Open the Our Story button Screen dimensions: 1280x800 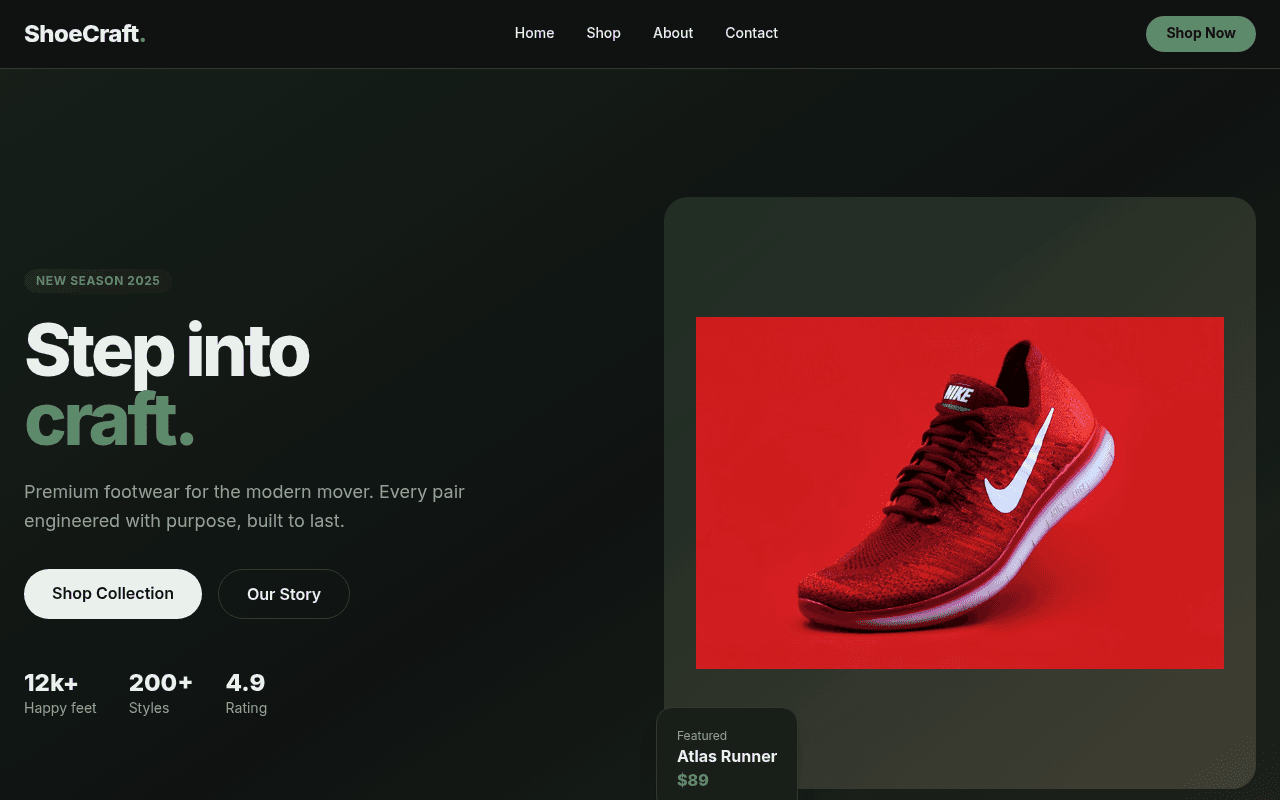pos(284,594)
